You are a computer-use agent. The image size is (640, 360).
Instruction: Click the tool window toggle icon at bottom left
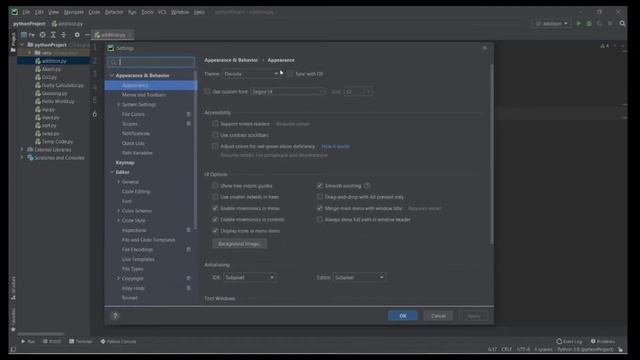13,349
